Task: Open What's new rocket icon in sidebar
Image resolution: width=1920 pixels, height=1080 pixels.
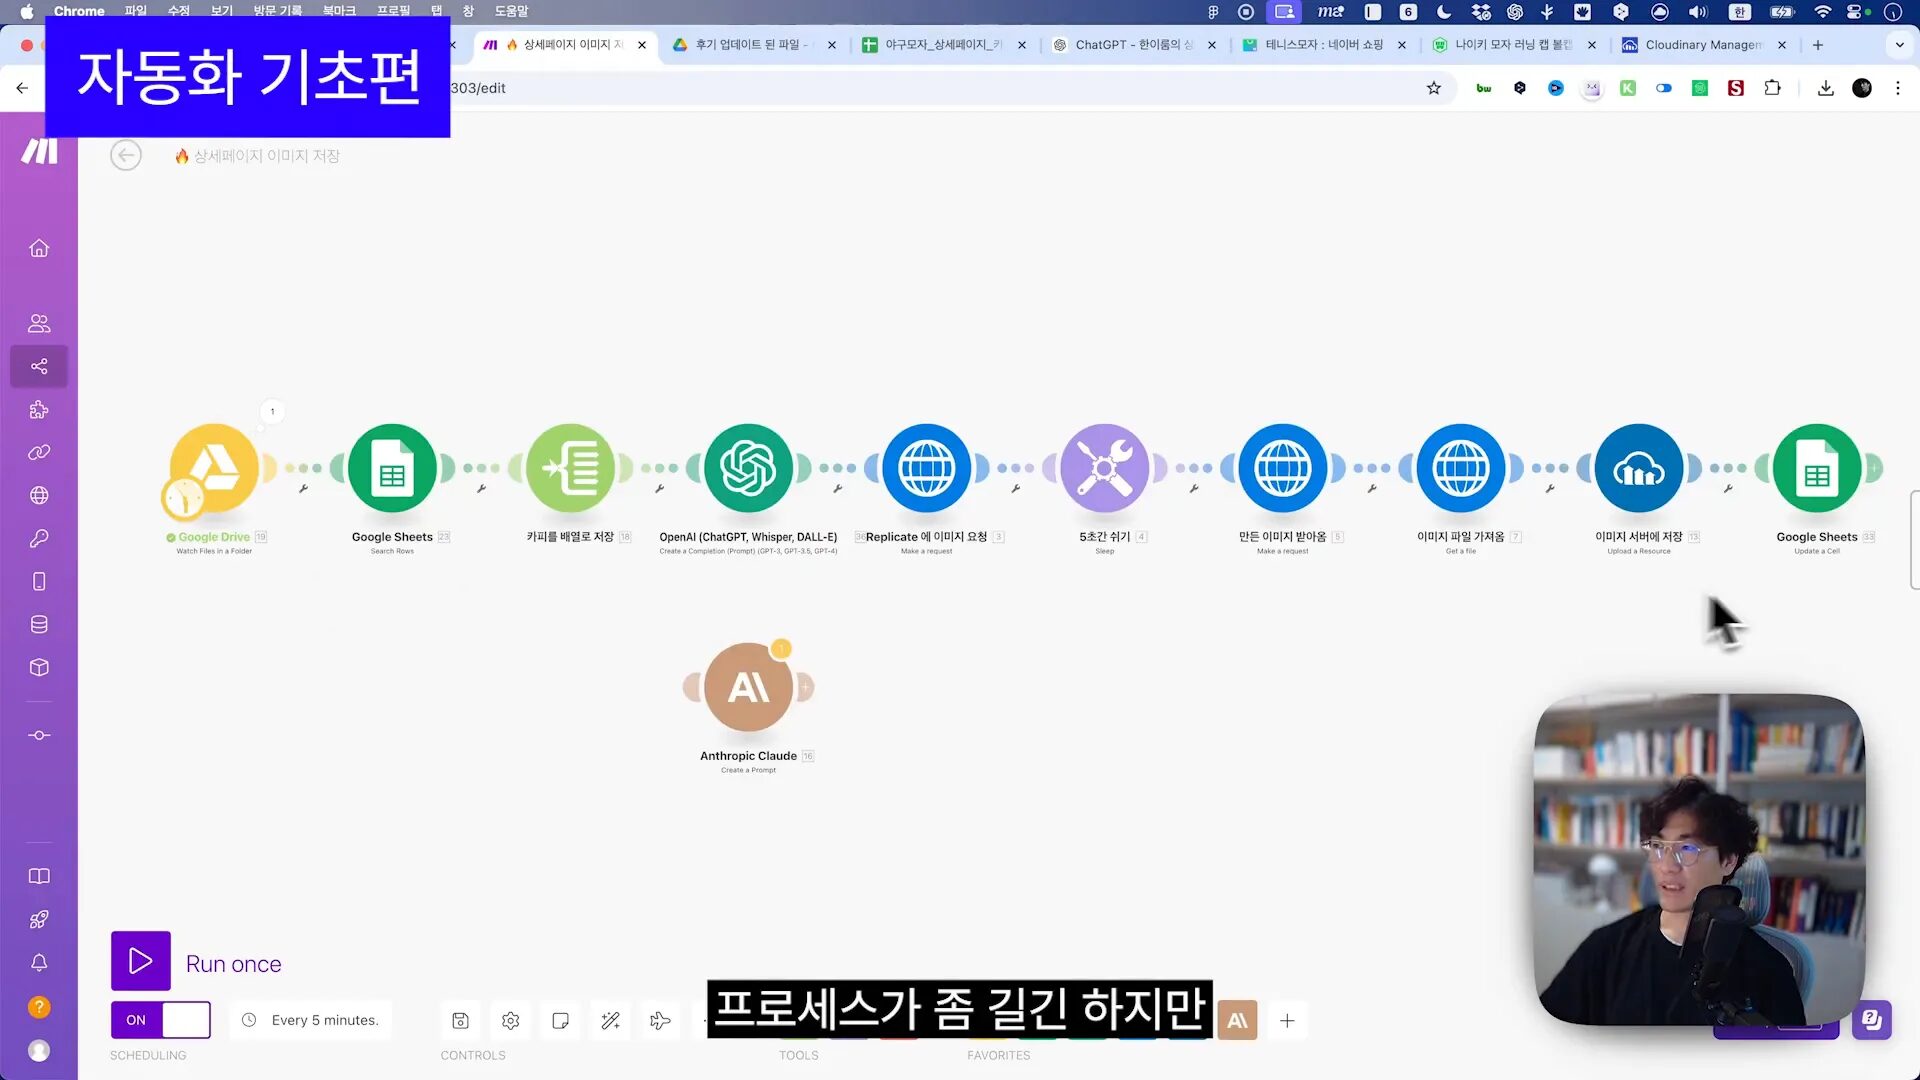Action: [x=39, y=919]
